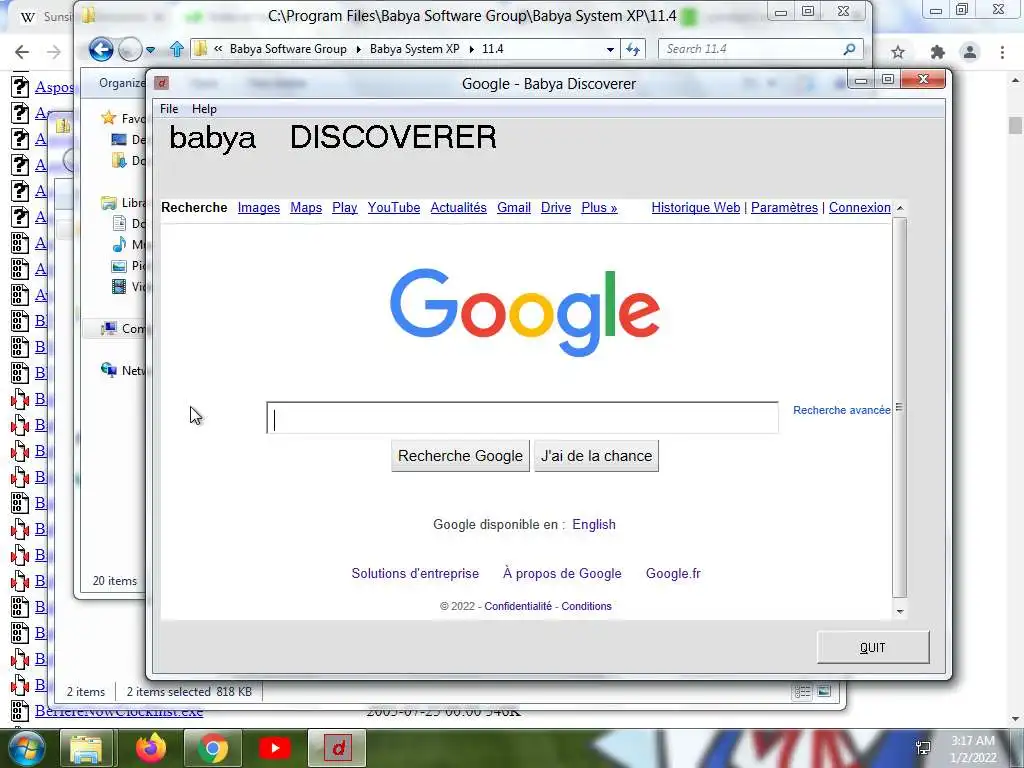Open the Play link on Google page
Image resolution: width=1024 pixels, height=768 pixels.
344,208
